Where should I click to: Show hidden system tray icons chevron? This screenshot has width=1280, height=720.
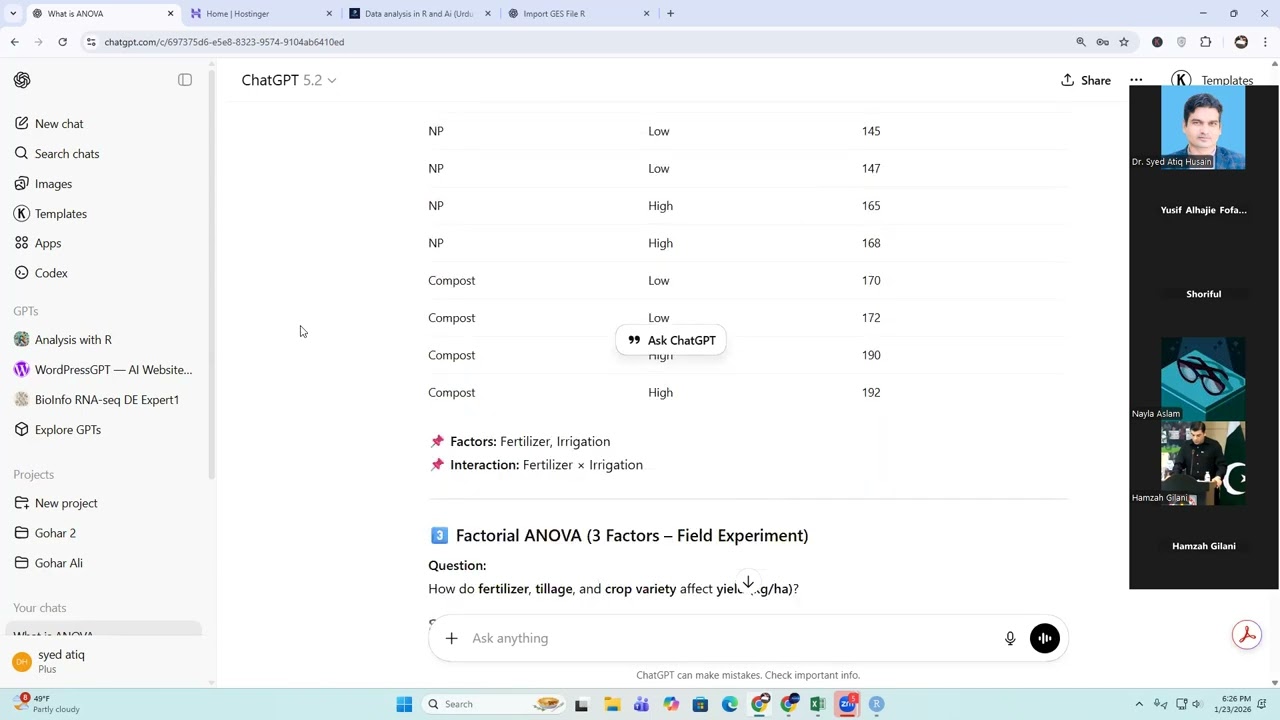[x=1138, y=704]
